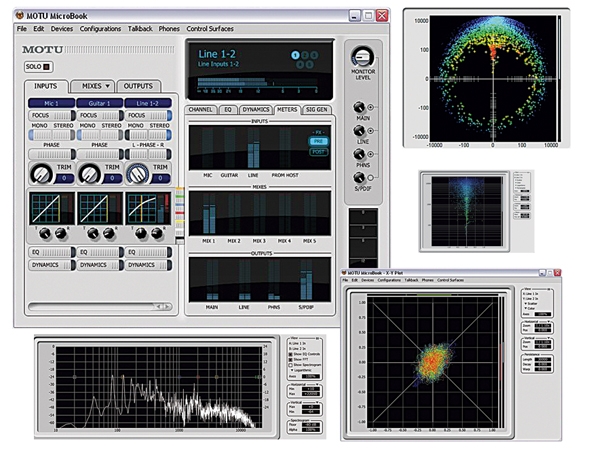The image size is (591, 453).
Task: Switch to the CHANNEL tab
Action: pos(201,110)
